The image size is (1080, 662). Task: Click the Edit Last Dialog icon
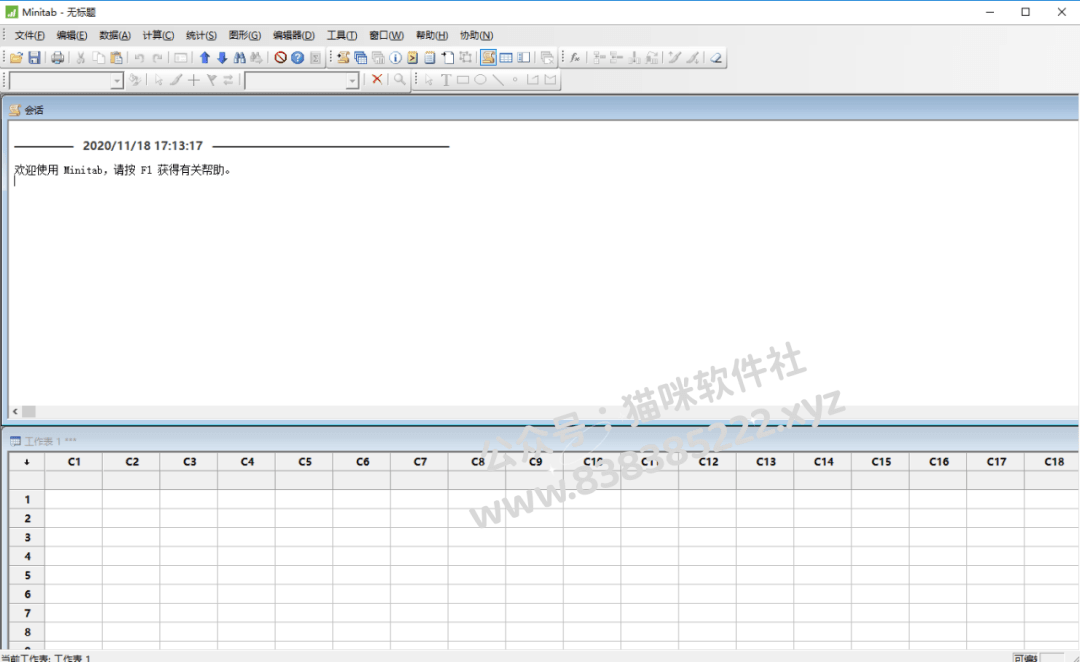click(180, 58)
